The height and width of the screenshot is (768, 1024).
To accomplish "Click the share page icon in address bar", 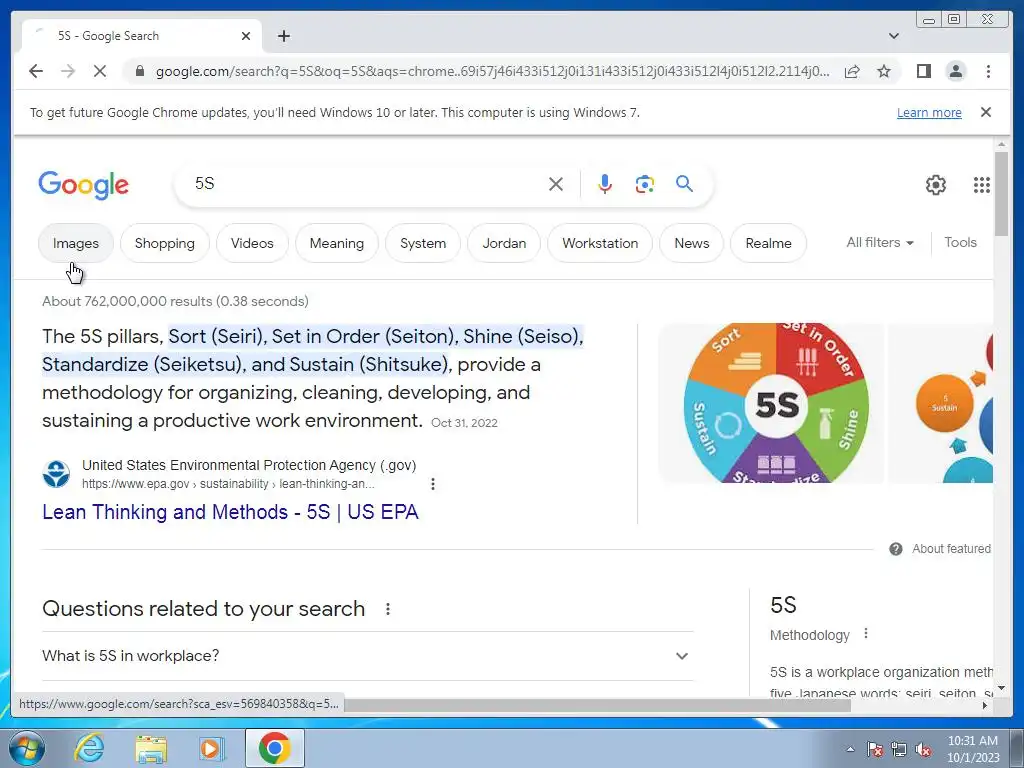I will click(x=852, y=71).
